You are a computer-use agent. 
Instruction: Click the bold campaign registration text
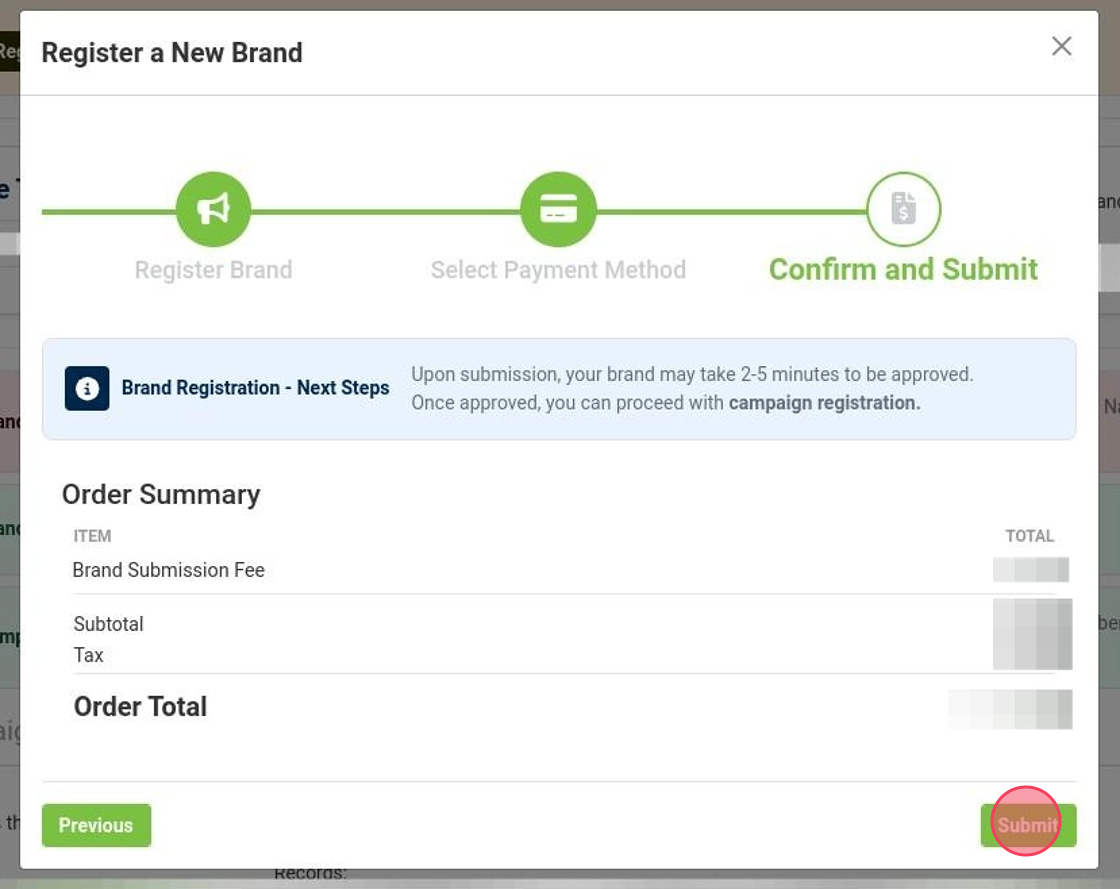[824, 403]
